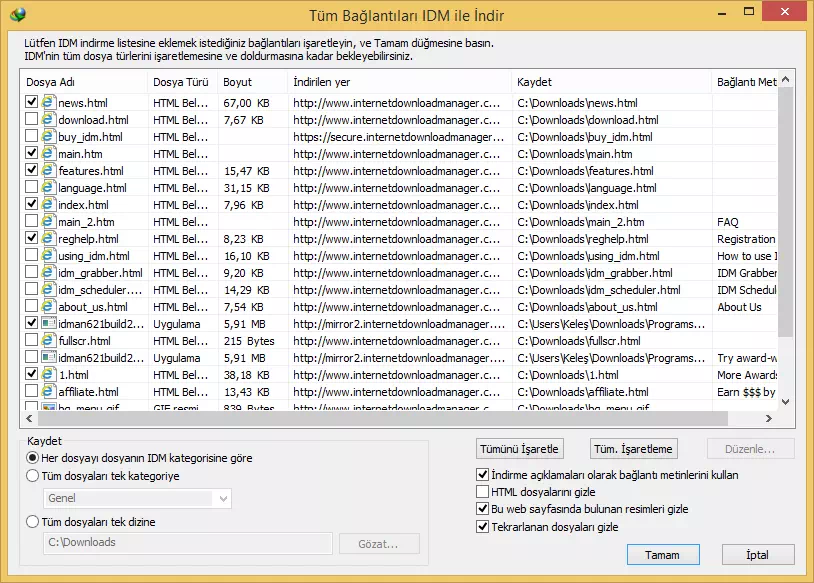Sort by 'Boyut' column header
Screen dimensions: 814x583
click(252, 82)
